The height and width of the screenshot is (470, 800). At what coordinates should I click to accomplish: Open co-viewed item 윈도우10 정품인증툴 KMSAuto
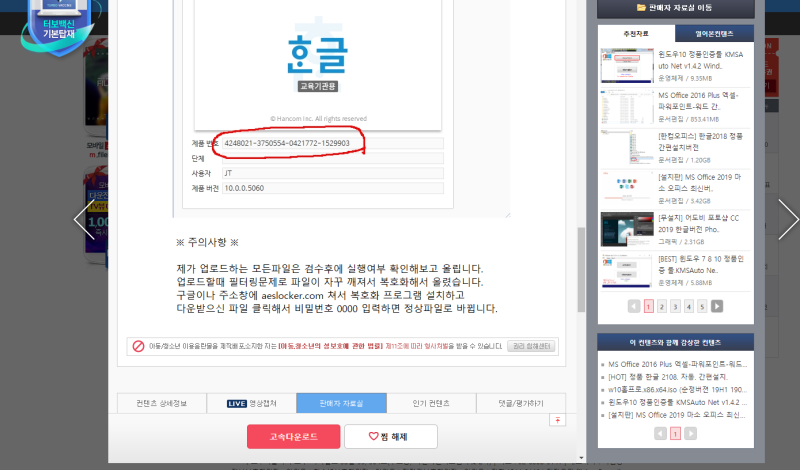click(x=678, y=402)
